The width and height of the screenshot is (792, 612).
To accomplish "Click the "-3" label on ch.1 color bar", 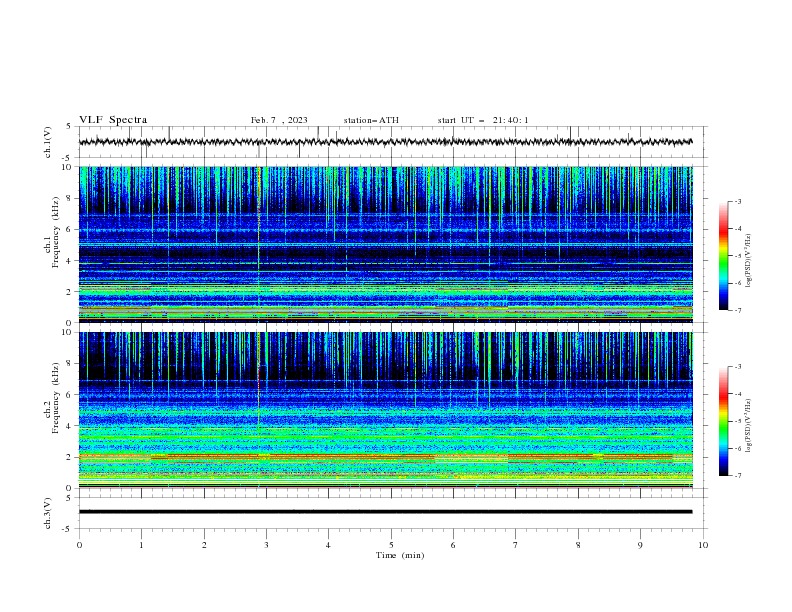I will (737, 201).
